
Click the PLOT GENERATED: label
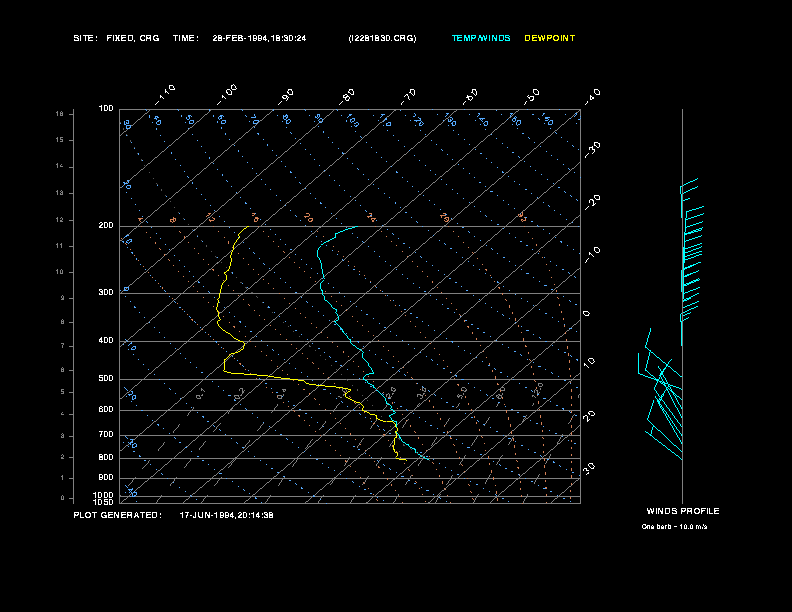point(118,515)
